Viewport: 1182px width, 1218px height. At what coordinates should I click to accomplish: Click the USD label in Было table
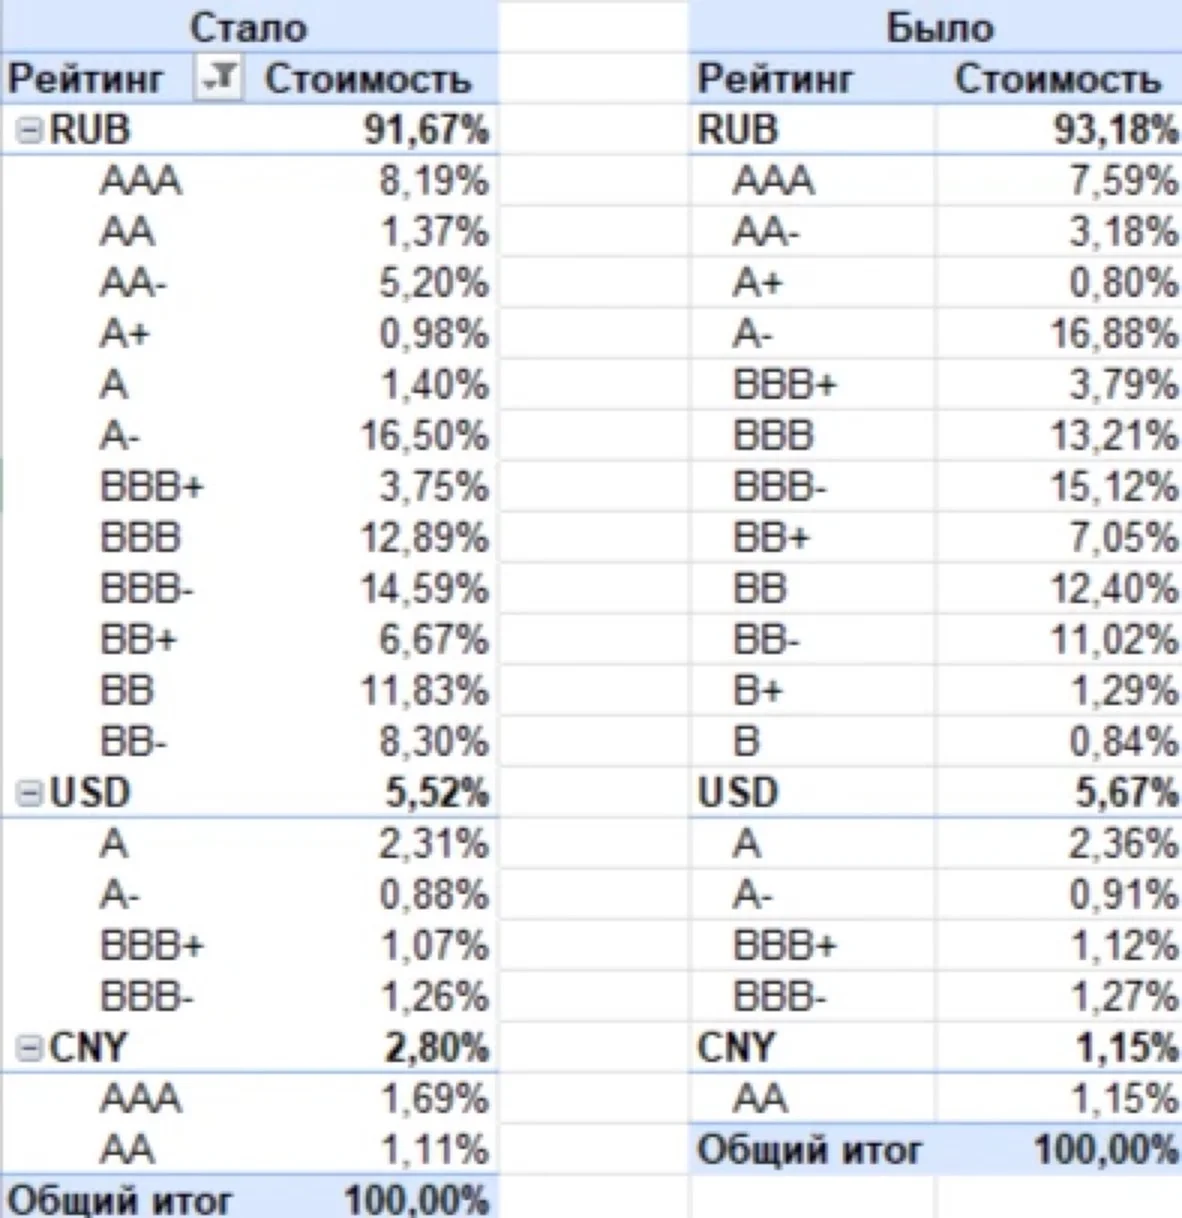(738, 793)
